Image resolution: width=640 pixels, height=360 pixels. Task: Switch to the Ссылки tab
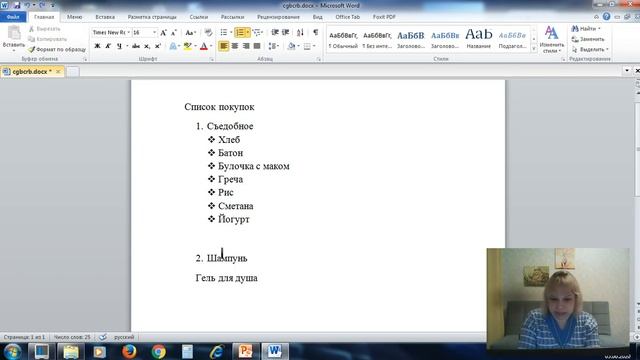coord(199,17)
